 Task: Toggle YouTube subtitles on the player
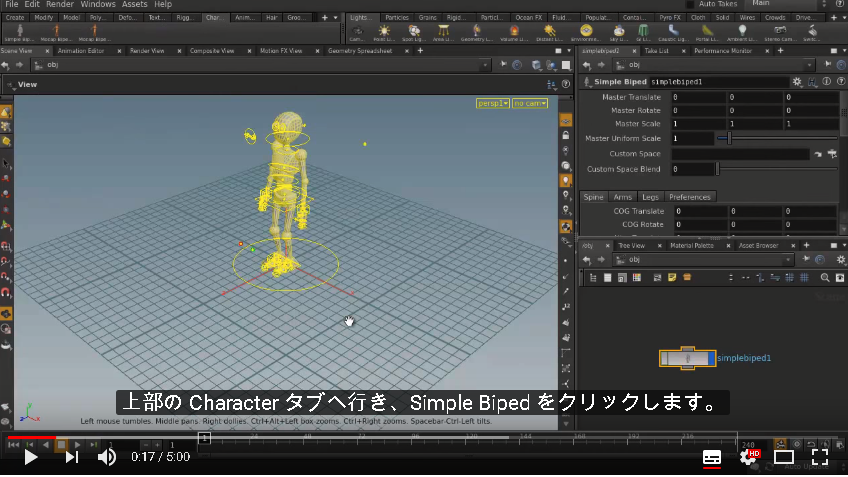point(712,458)
